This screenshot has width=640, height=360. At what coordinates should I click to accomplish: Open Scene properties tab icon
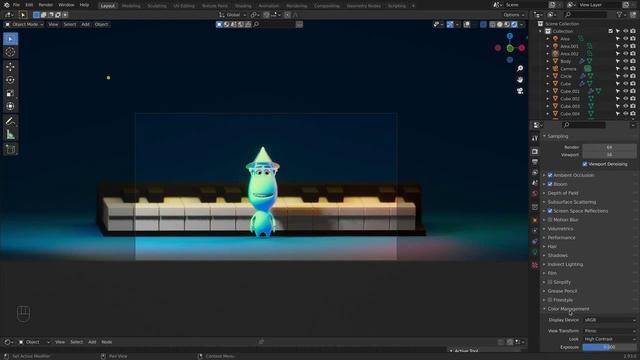click(x=535, y=183)
